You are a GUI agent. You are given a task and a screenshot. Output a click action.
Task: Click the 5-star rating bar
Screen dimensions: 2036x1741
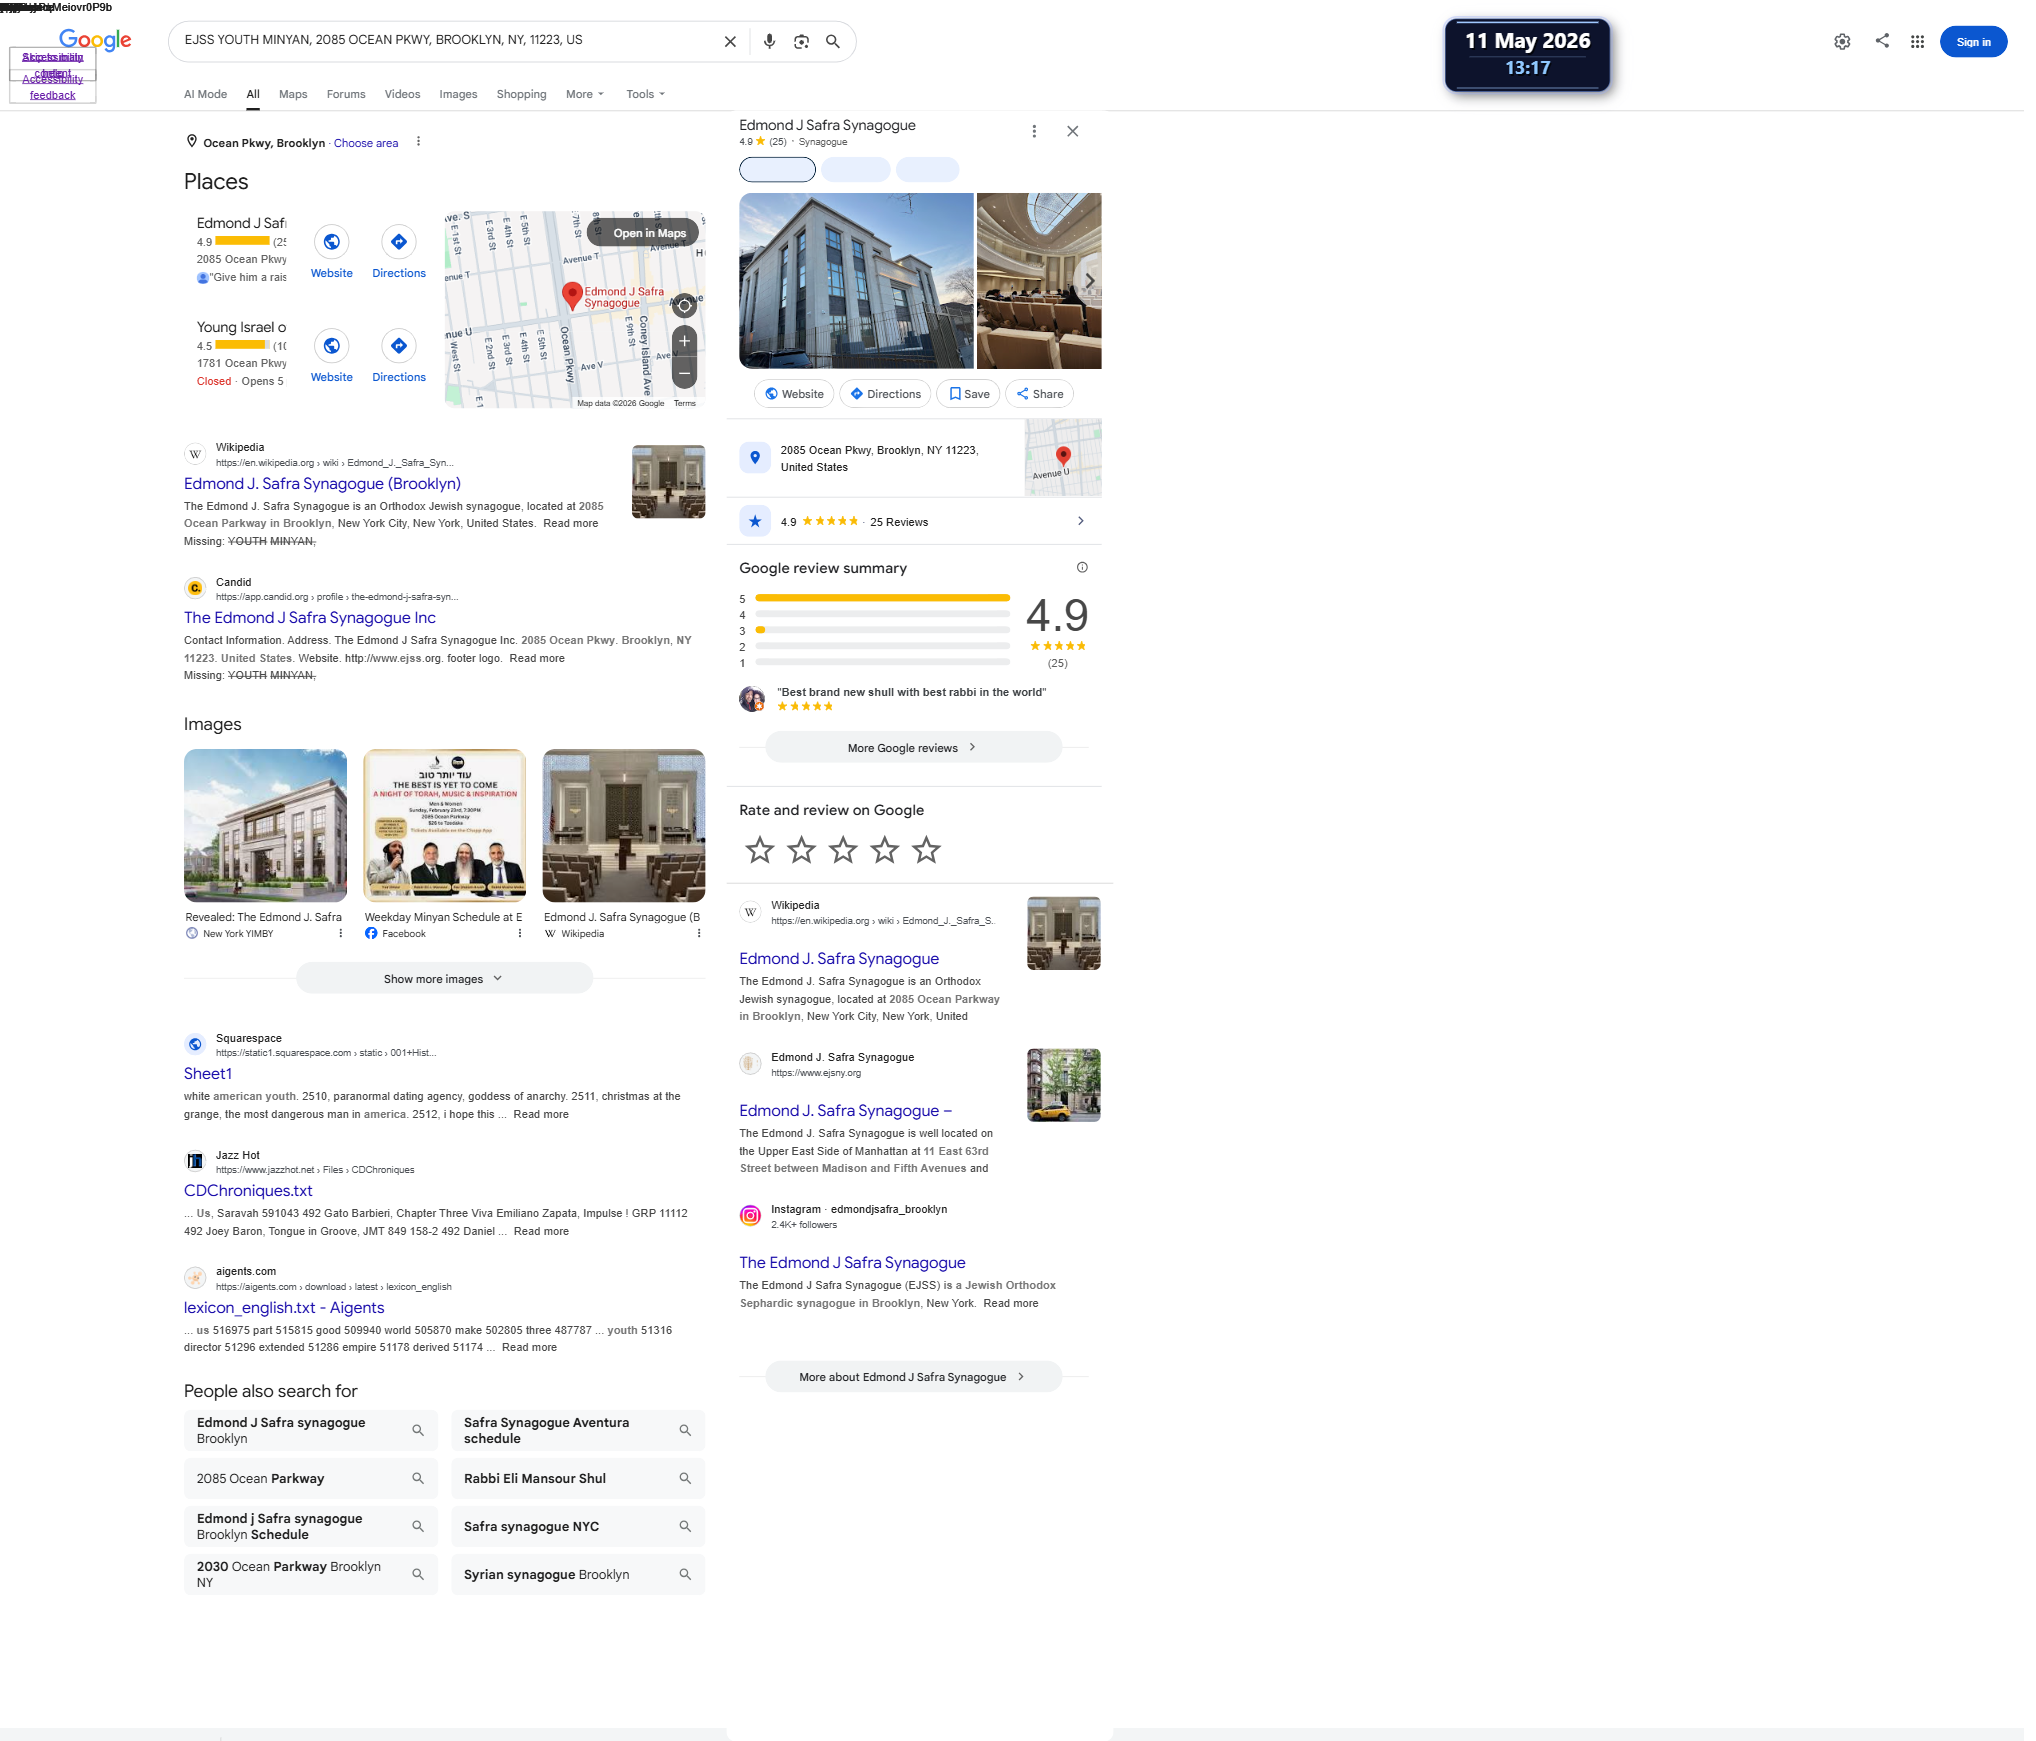pyautogui.click(x=882, y=598)
